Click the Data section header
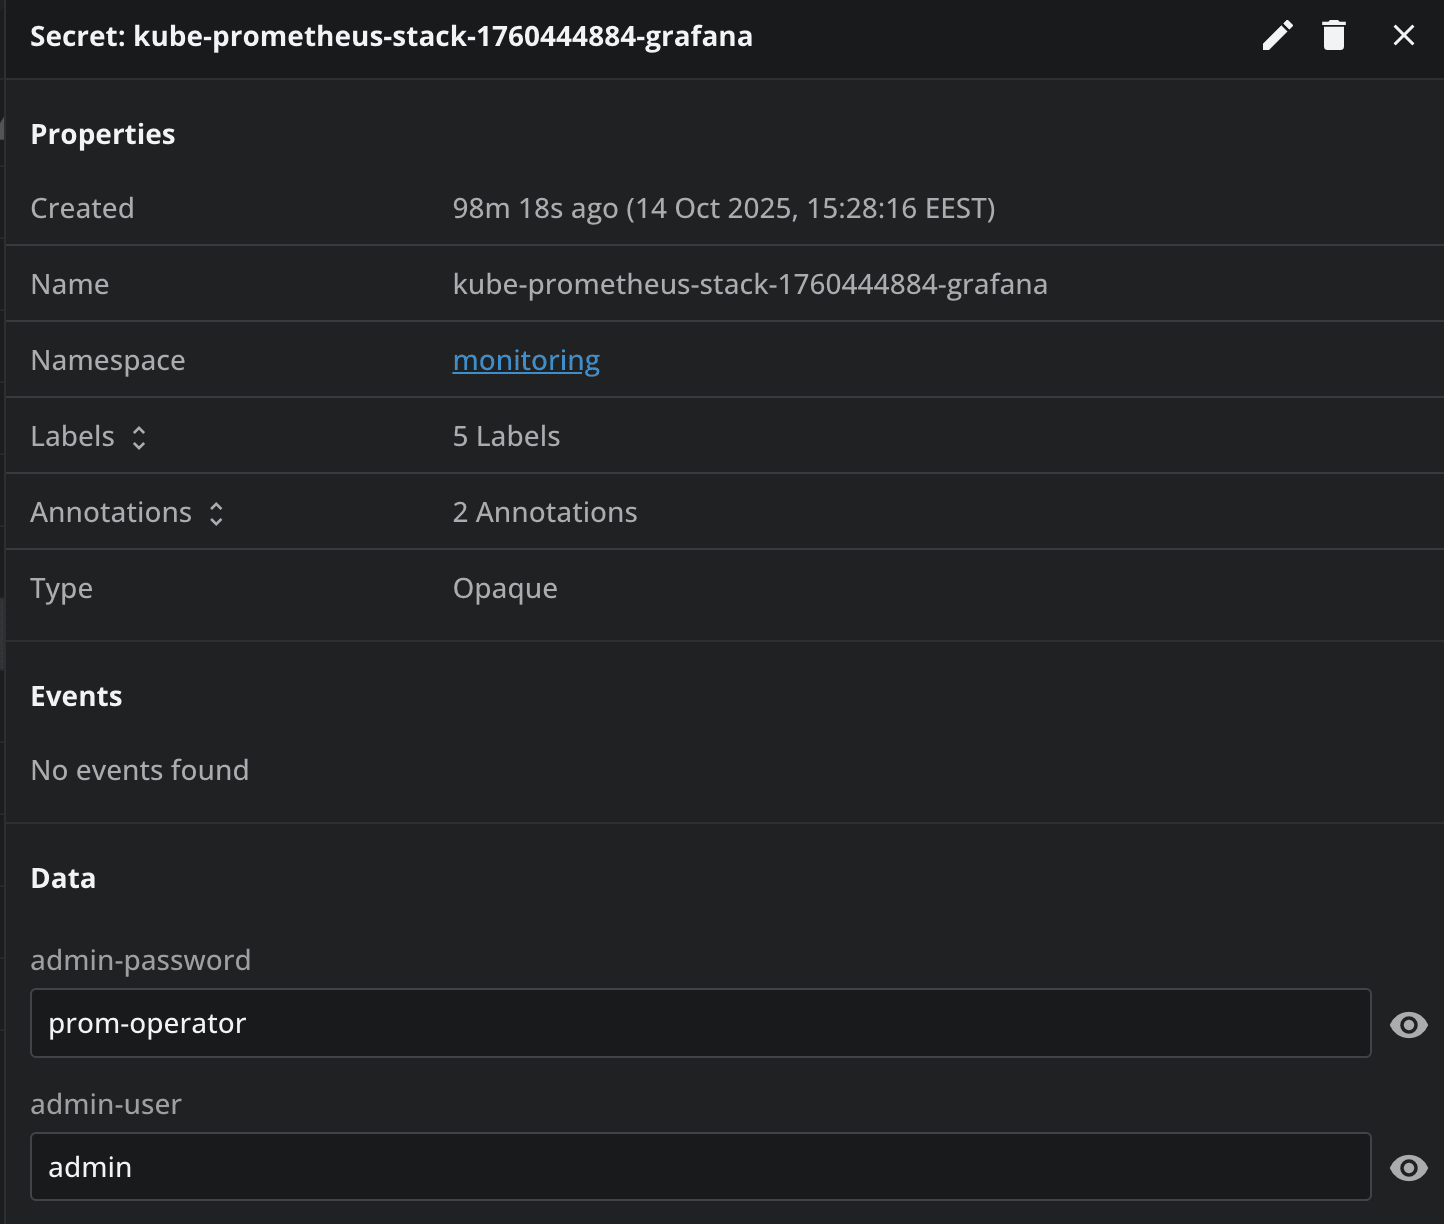 click(x=63, y=877)
